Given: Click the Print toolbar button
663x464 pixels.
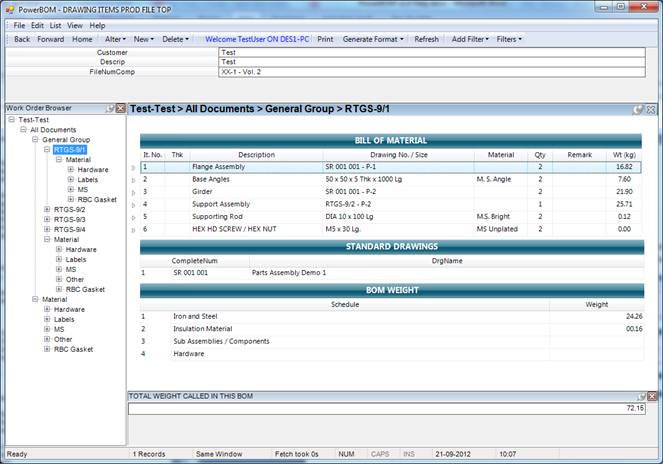Looking at the screenshot, I should pos(325,39).
